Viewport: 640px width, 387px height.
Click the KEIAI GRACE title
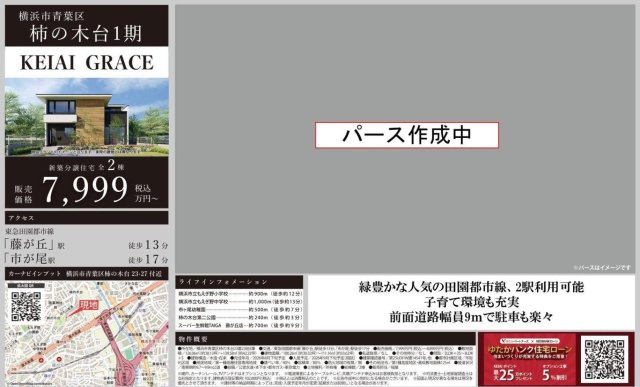pos(87,62)
